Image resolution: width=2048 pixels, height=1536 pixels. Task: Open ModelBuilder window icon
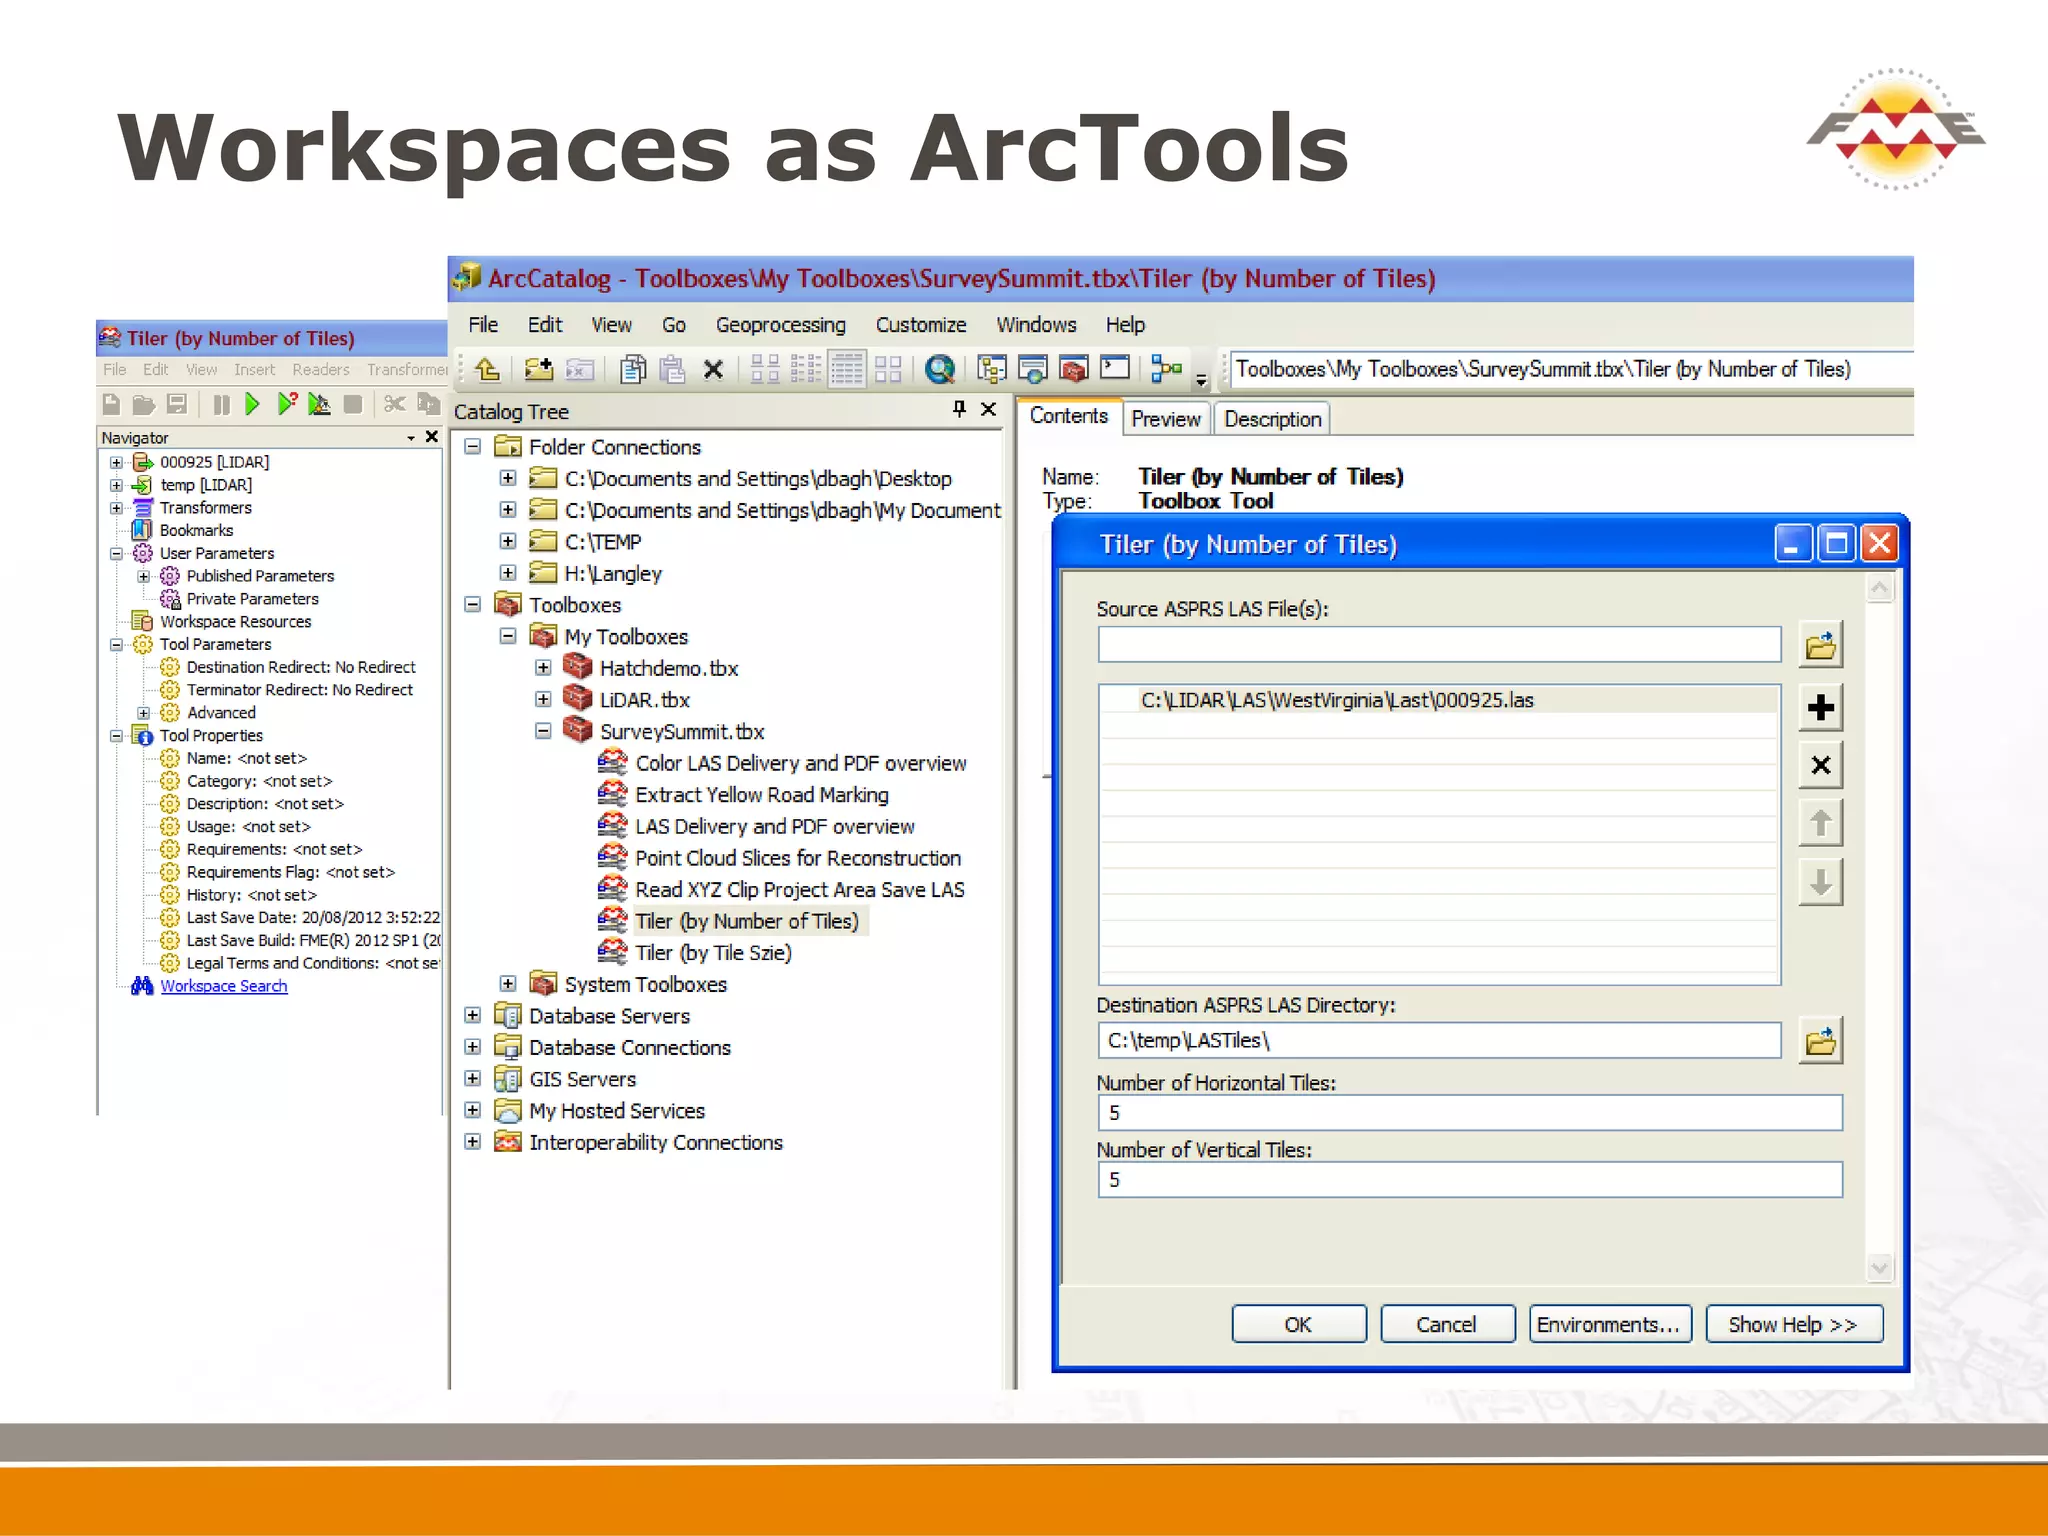point(1166,369)
